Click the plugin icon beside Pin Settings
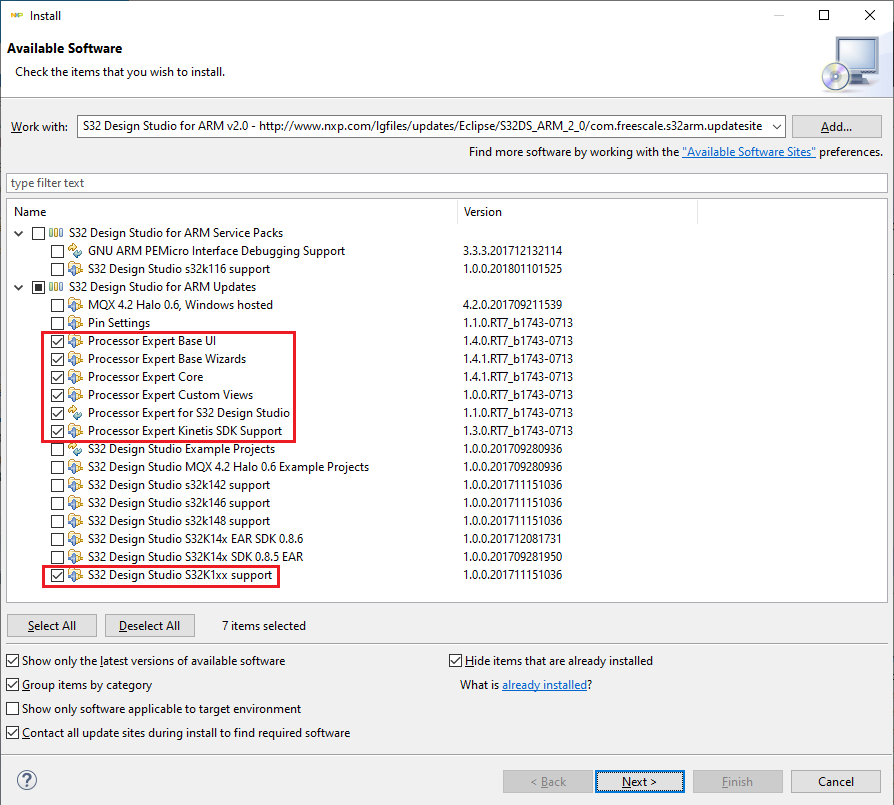Screen dimensions: 894x805 [75, 323]
